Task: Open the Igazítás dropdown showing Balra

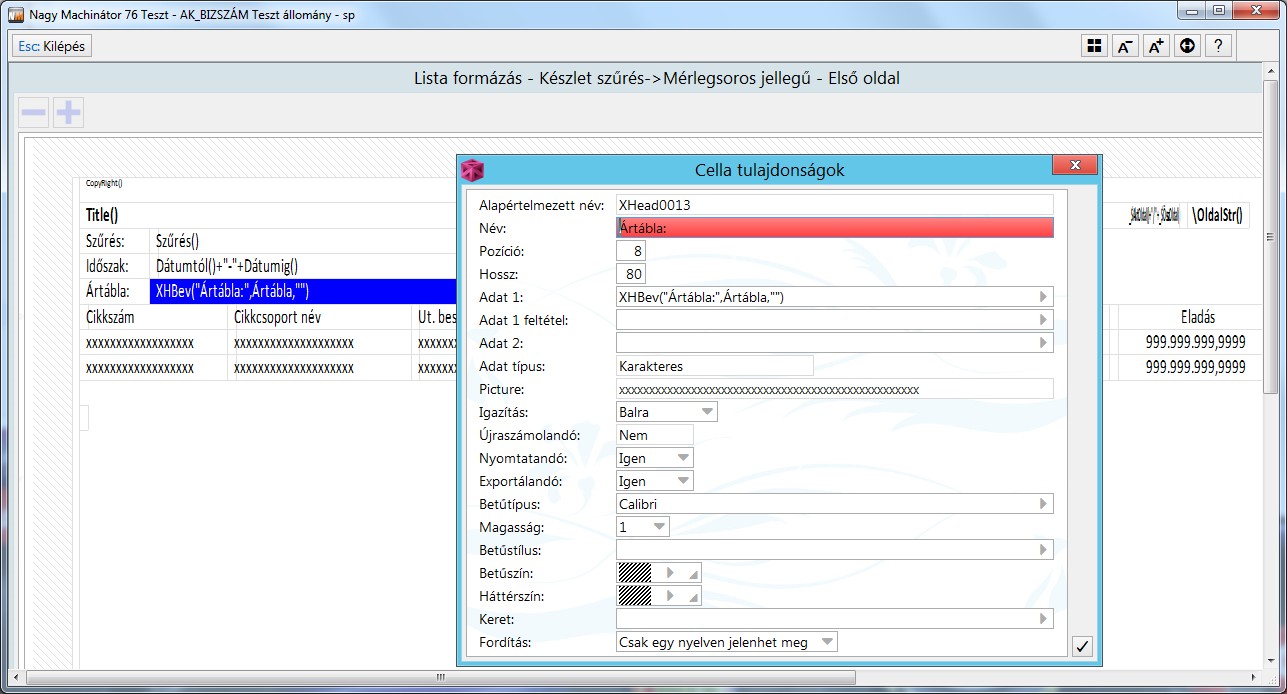Action: [707, 412]
